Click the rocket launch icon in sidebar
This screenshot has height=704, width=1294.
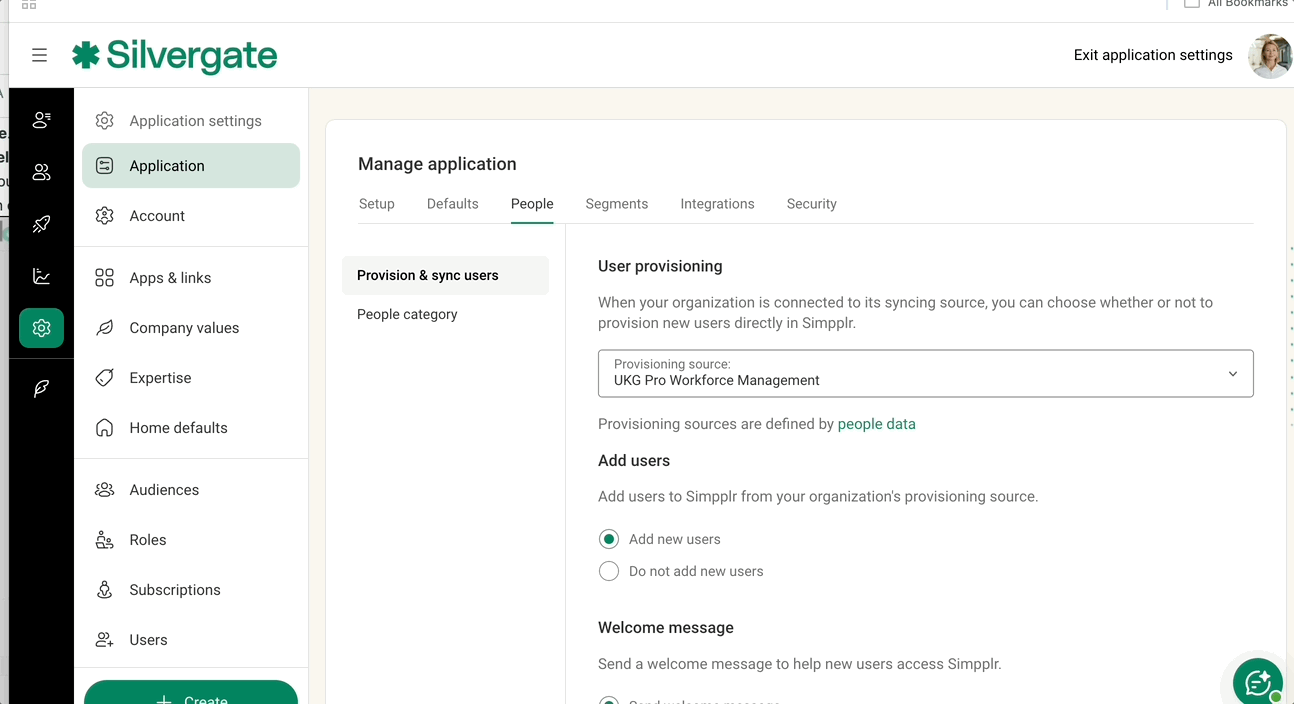point(41,223)
